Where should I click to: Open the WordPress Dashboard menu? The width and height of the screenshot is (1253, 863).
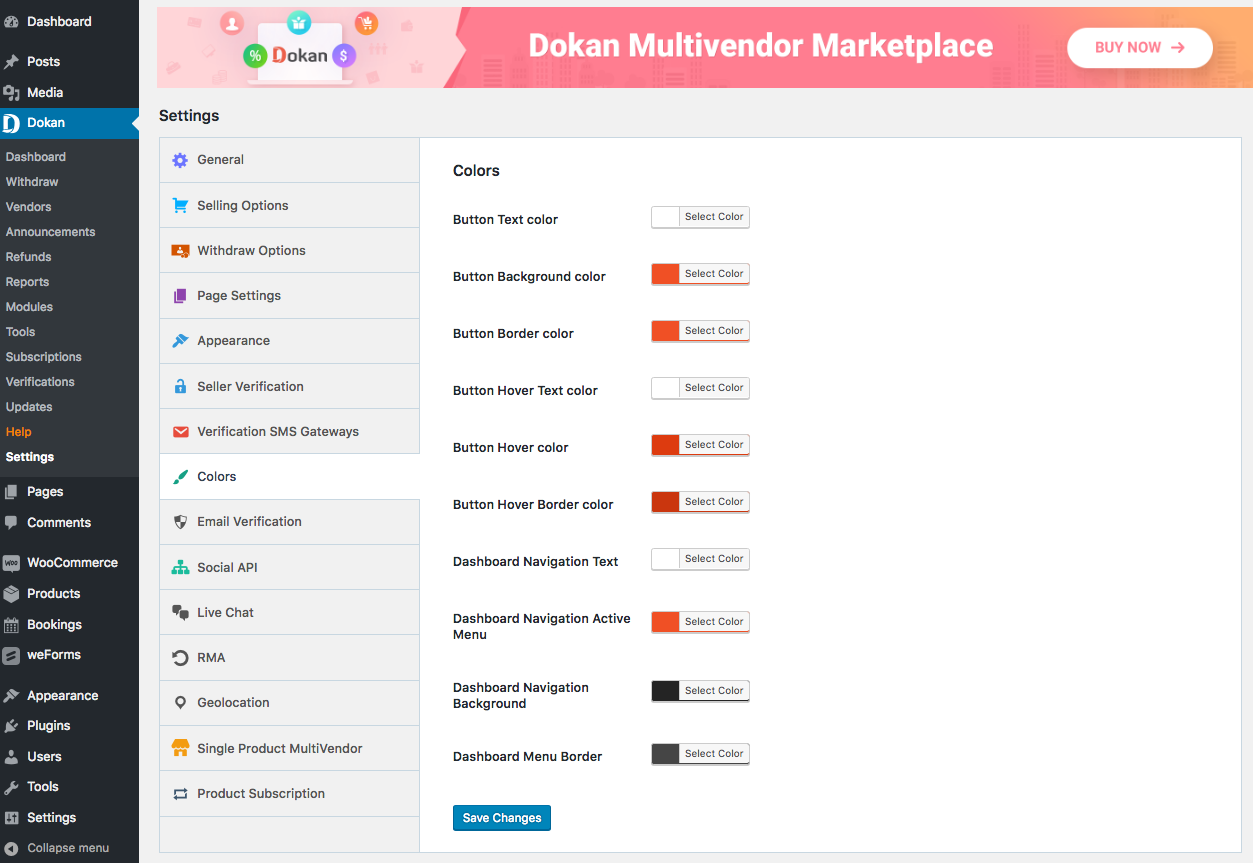pyautogui.click(x=69, y=22)
